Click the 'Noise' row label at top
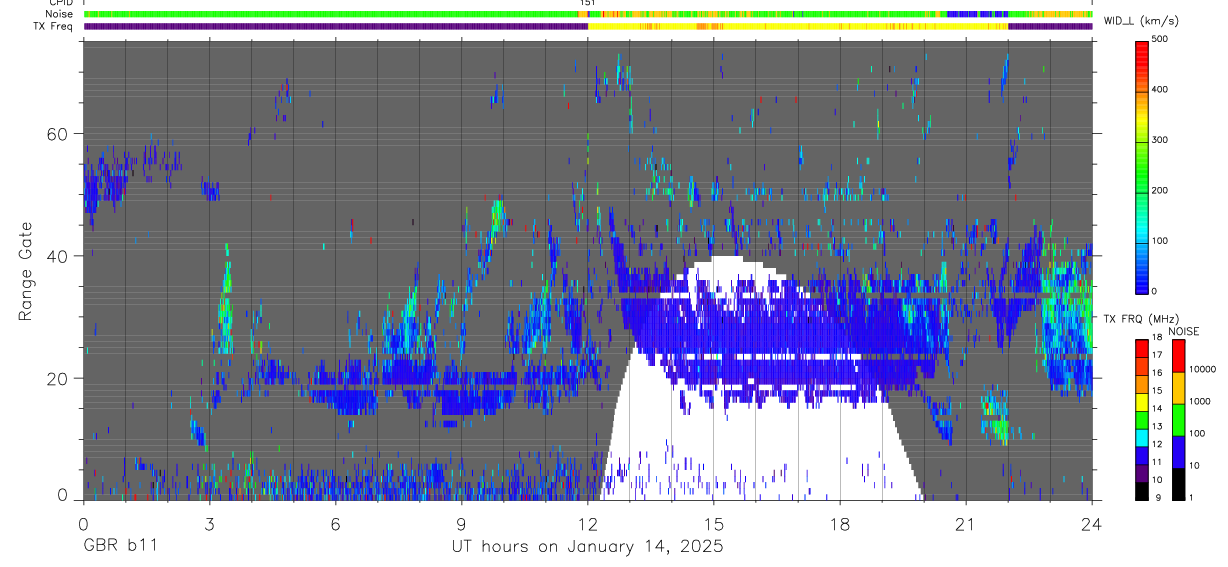 click(60, 14)
